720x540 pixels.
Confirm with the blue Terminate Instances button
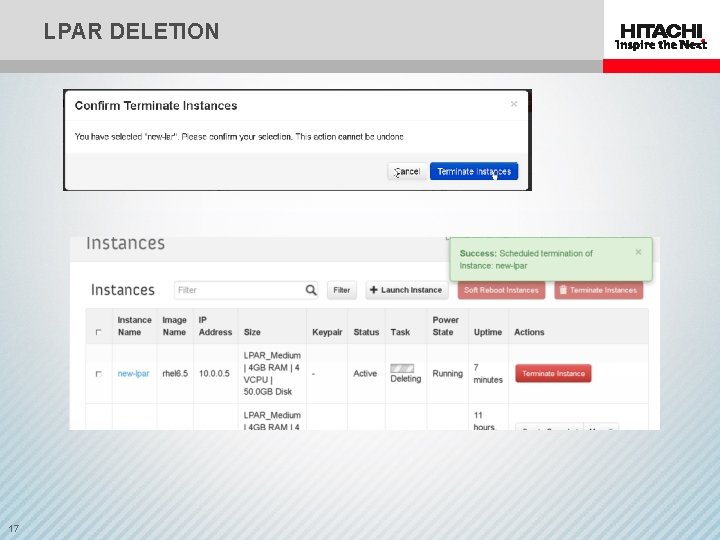coord(474,171)
